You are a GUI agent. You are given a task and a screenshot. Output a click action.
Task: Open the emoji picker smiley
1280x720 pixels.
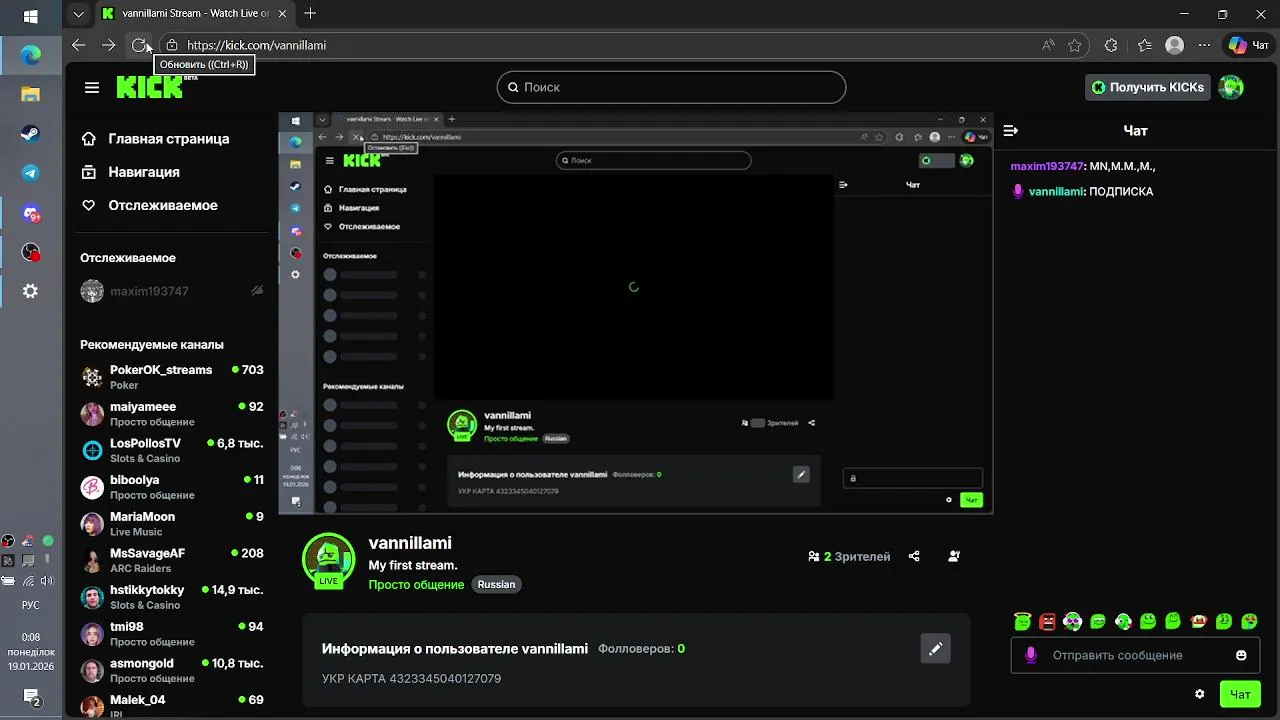tap(1241, 655)
